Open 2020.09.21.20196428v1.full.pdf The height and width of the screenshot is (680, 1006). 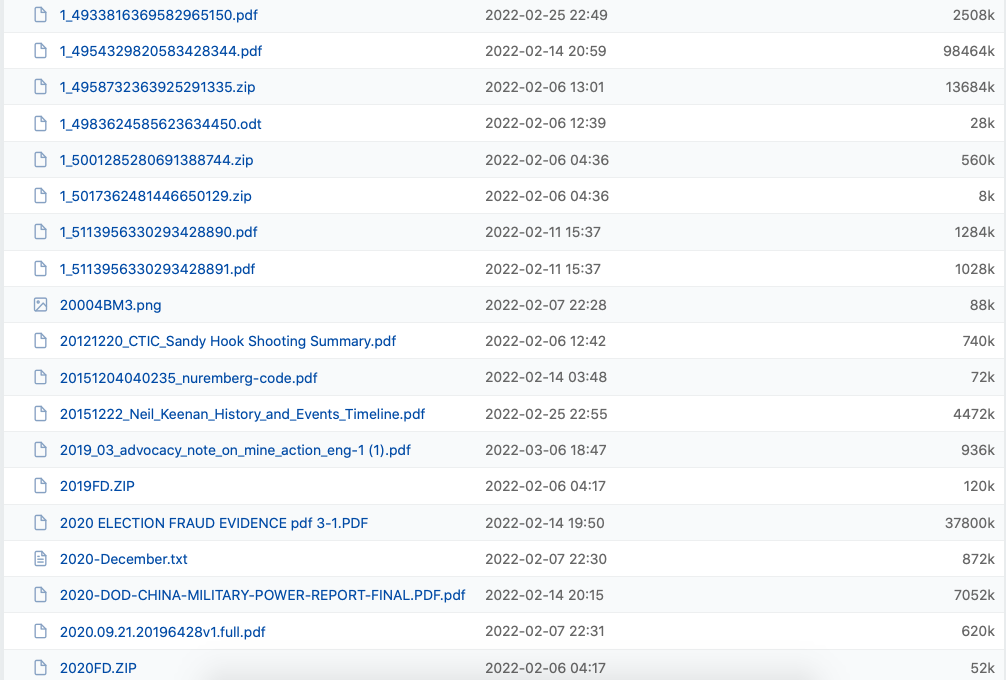click(162, 631)
